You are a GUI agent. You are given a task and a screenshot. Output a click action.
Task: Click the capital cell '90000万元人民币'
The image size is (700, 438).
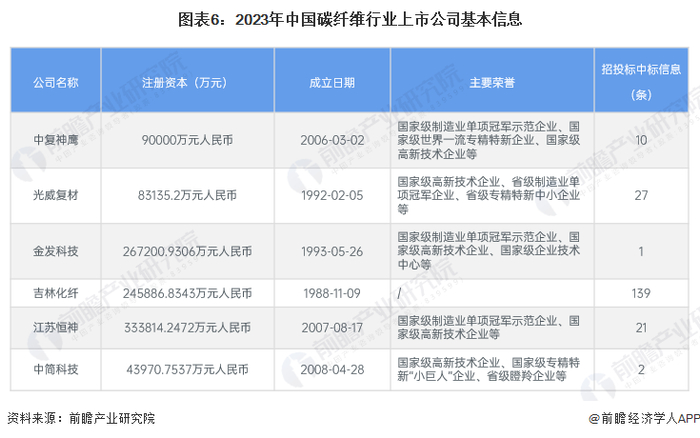(x=188, y=140)
